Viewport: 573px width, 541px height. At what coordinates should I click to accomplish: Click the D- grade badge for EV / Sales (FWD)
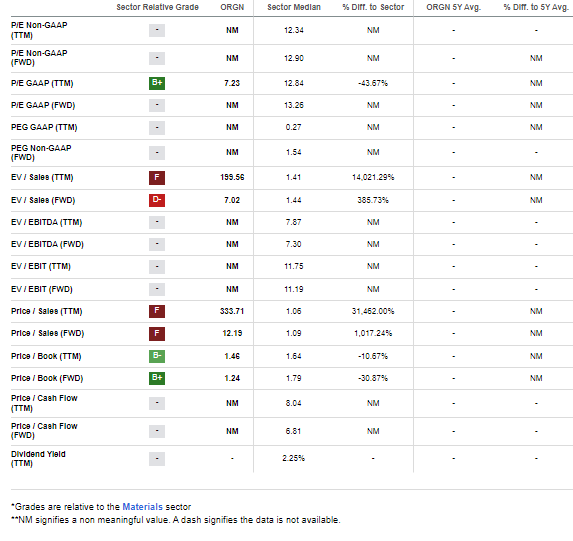(157, 200)
